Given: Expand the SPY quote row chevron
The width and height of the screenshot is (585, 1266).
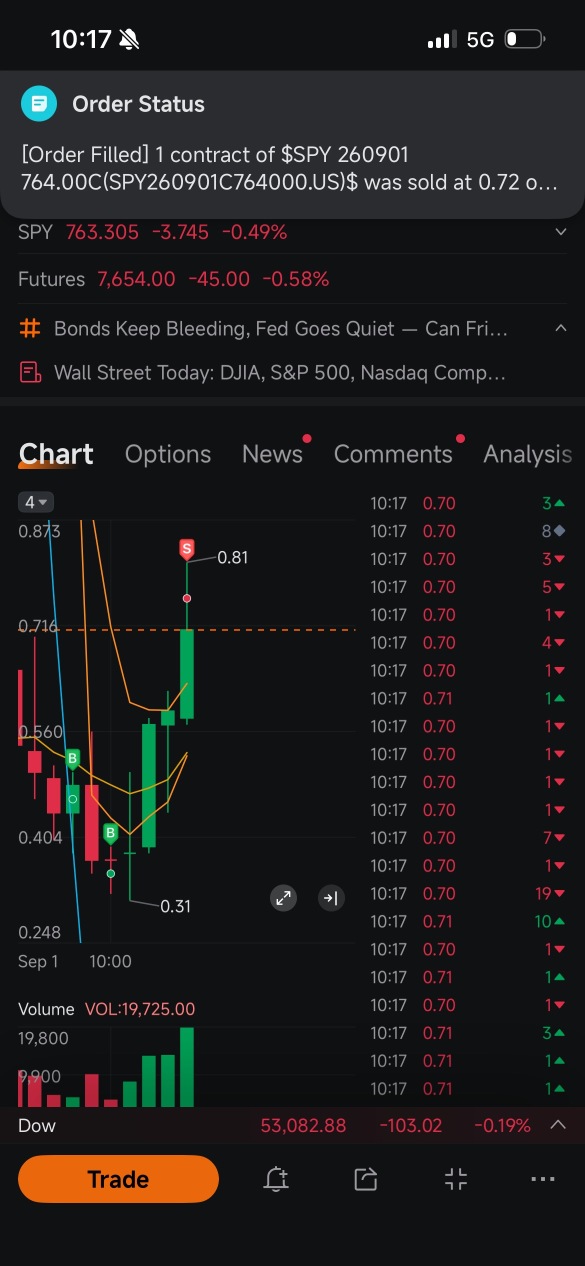Looking at the screenshot, I should [x=560, y=232].
